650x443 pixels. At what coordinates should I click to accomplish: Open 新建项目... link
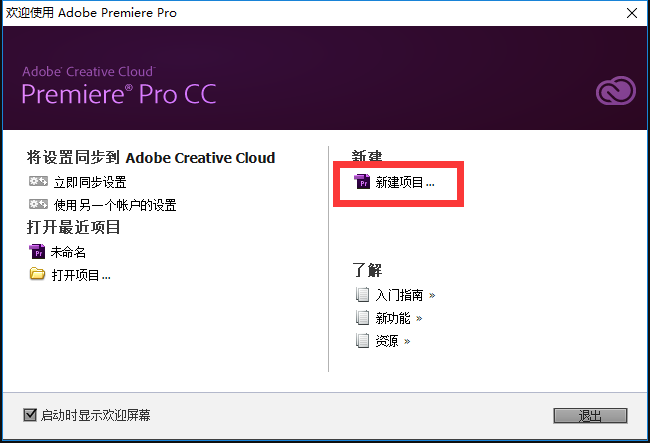point(405,182)
